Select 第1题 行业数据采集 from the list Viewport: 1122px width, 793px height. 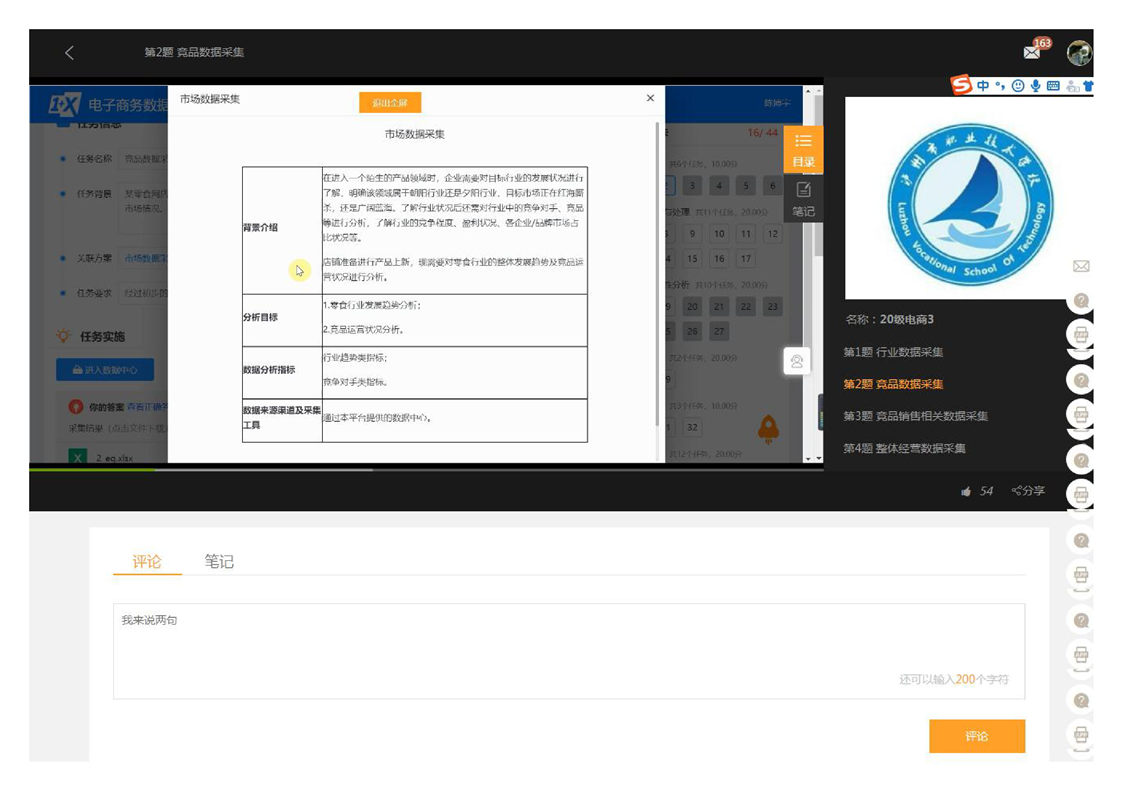[x=893, y=352]
